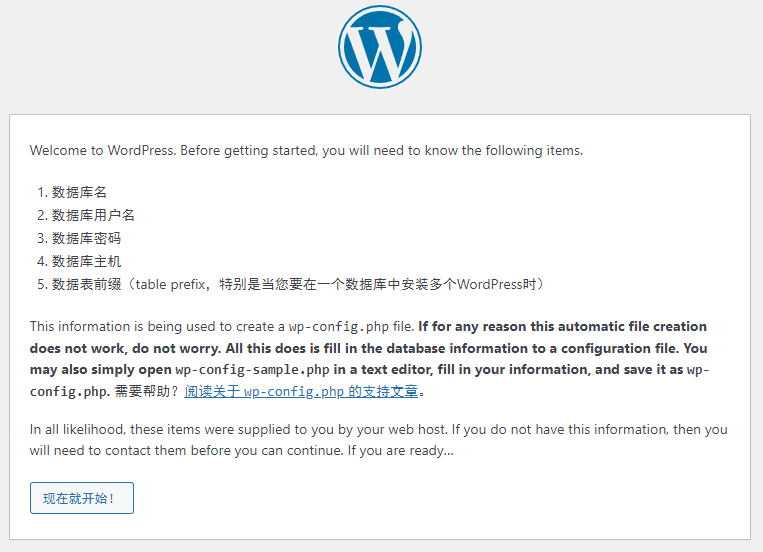Click the 数据库用户名 list item

coord(93,215)
